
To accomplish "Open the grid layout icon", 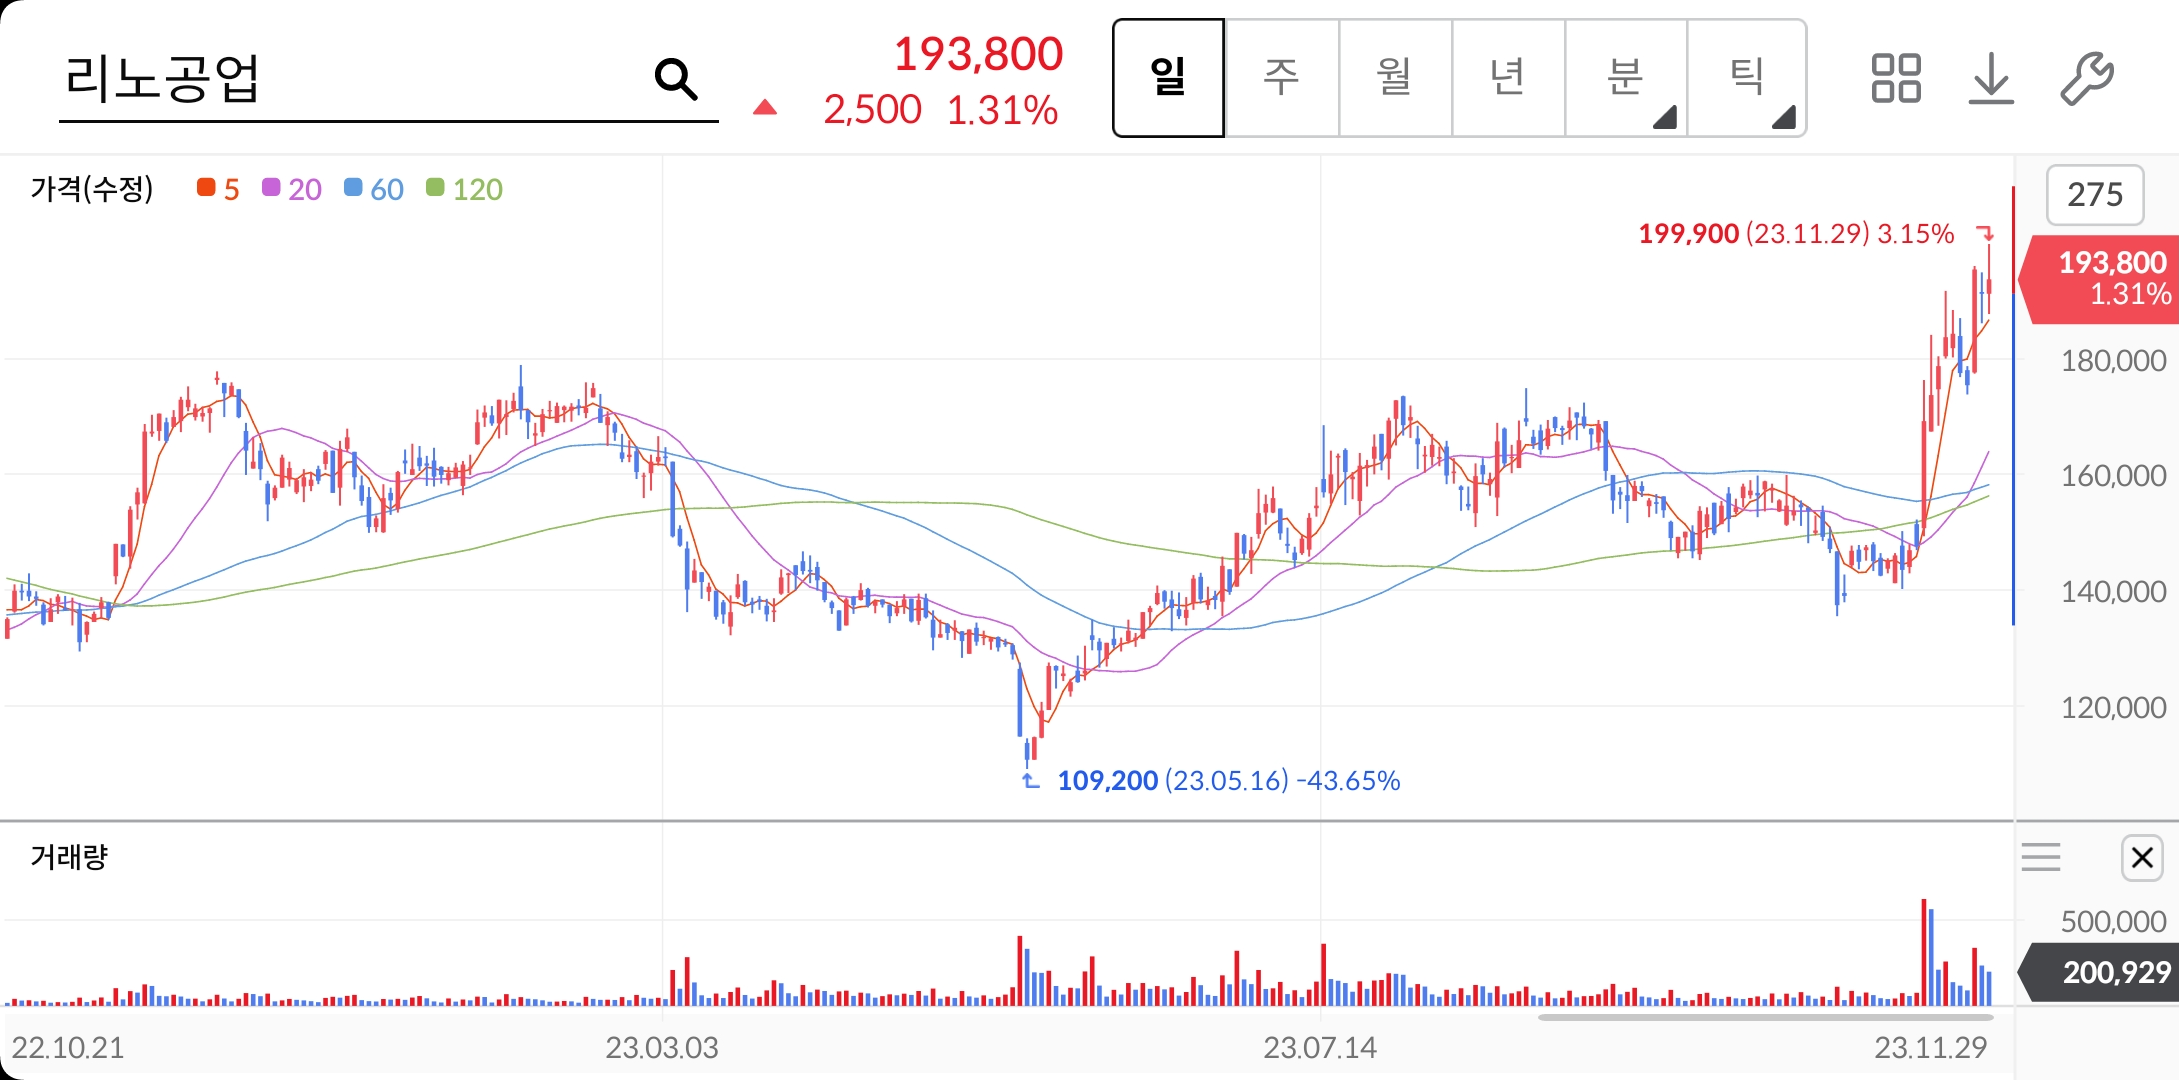I will 1895,78.
